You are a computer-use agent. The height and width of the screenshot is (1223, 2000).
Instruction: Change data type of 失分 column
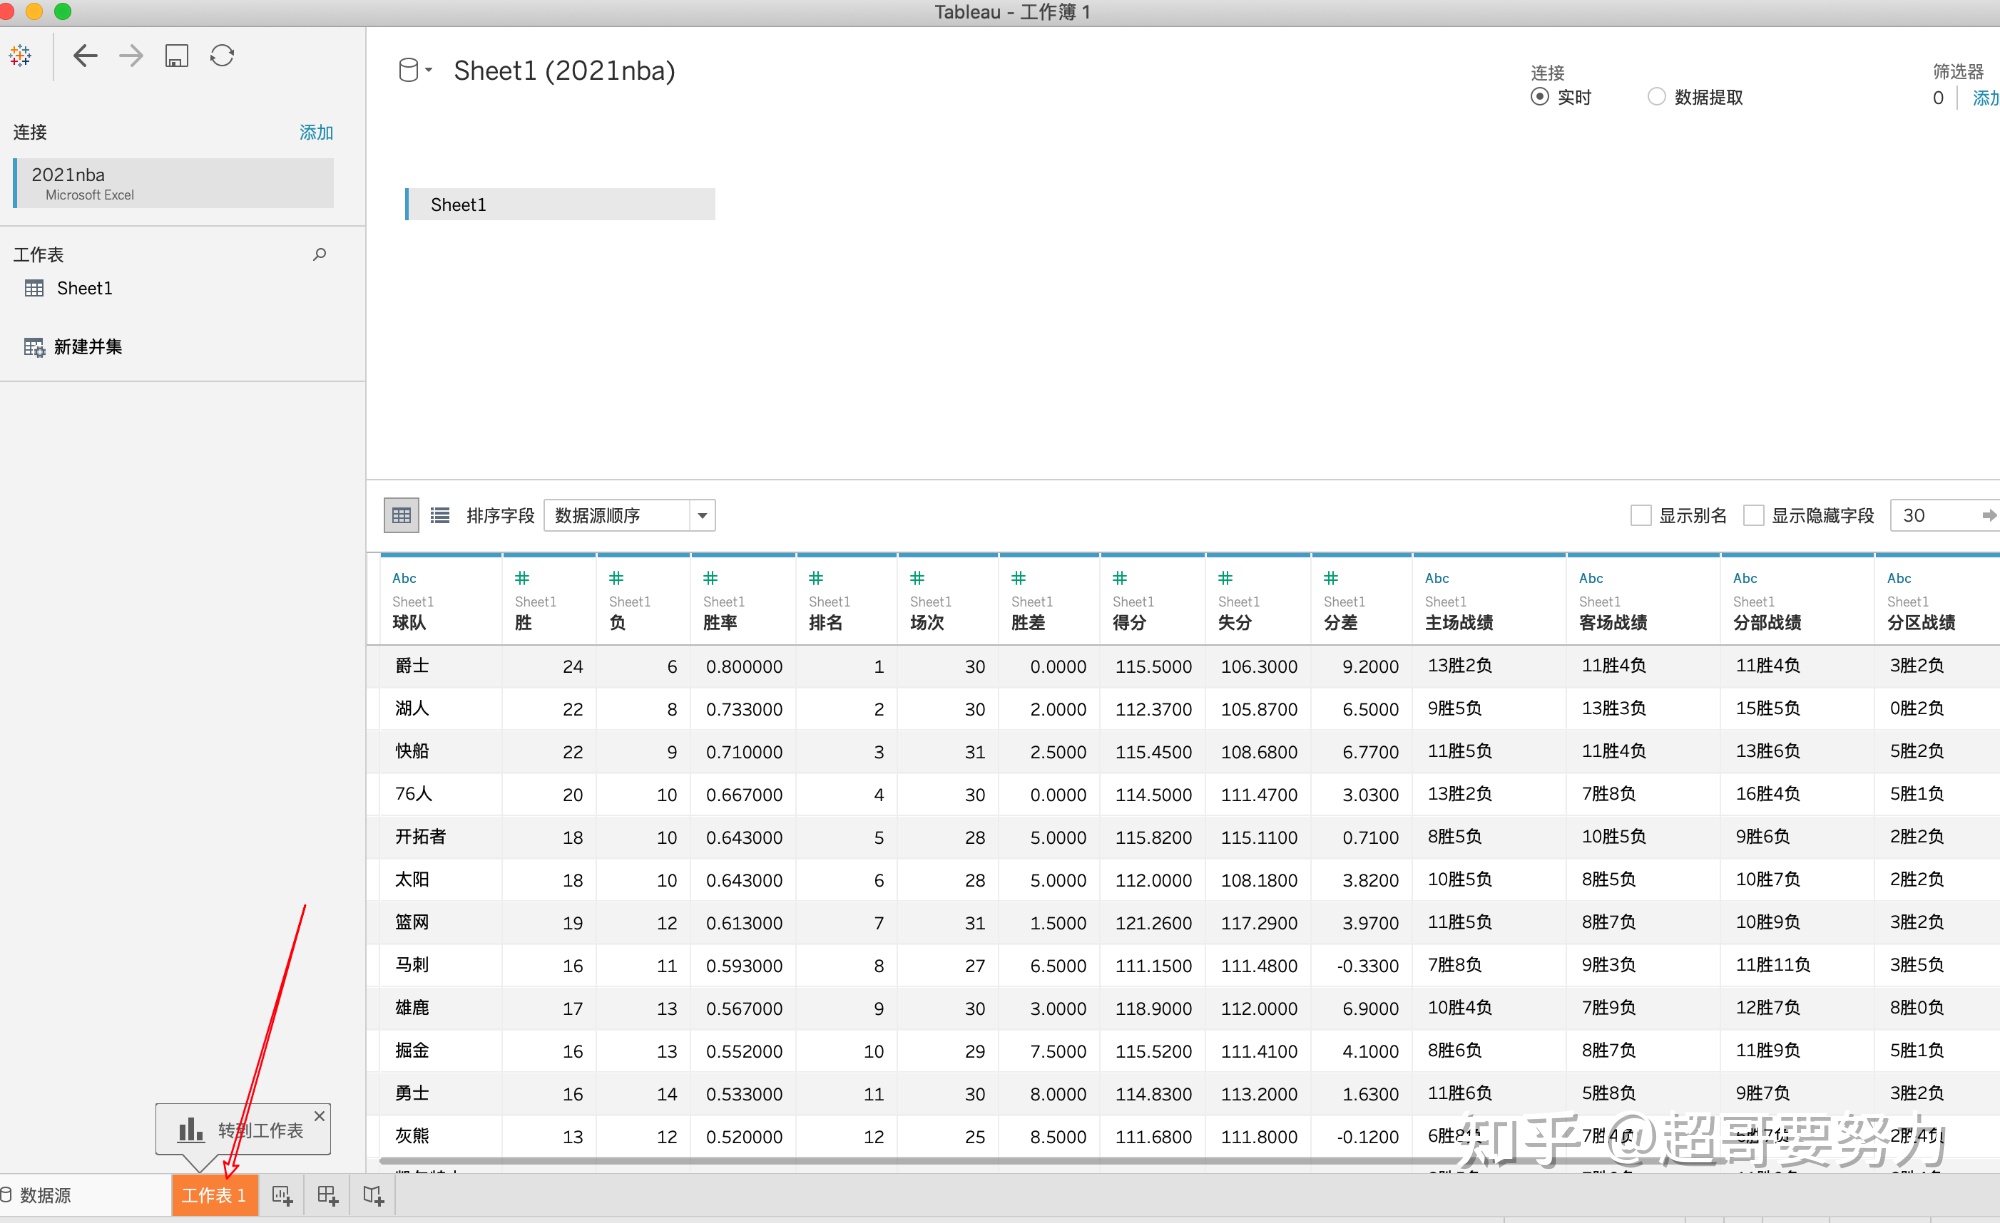1225,578
